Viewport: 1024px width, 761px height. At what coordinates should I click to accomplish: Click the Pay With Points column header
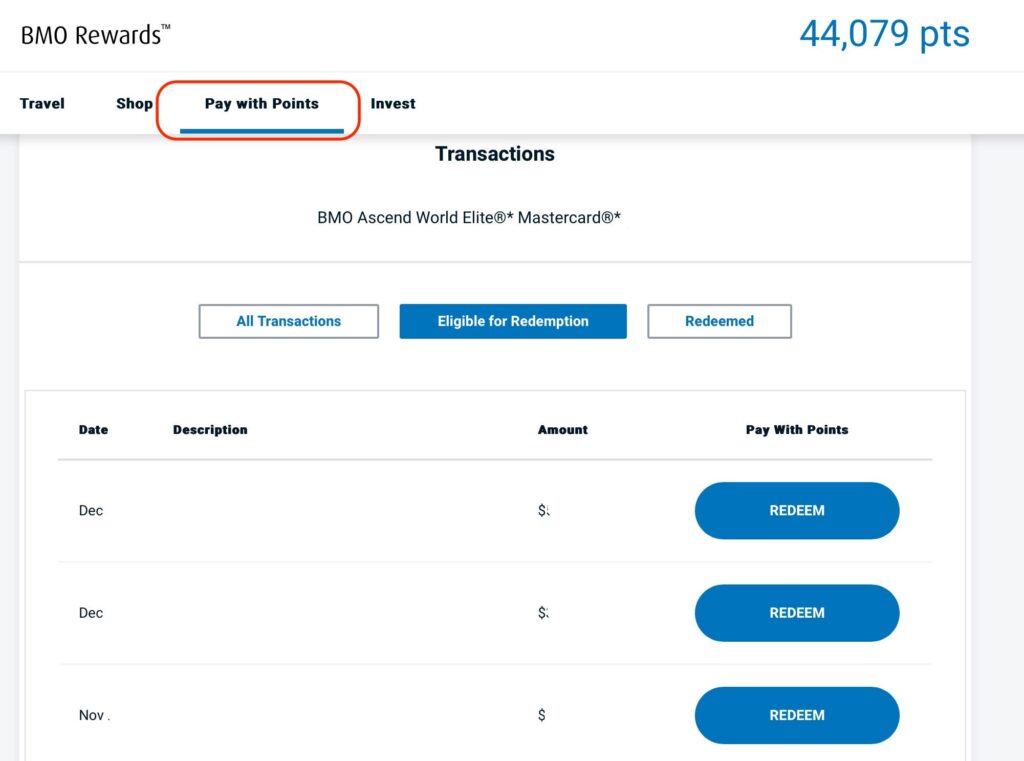796,430
